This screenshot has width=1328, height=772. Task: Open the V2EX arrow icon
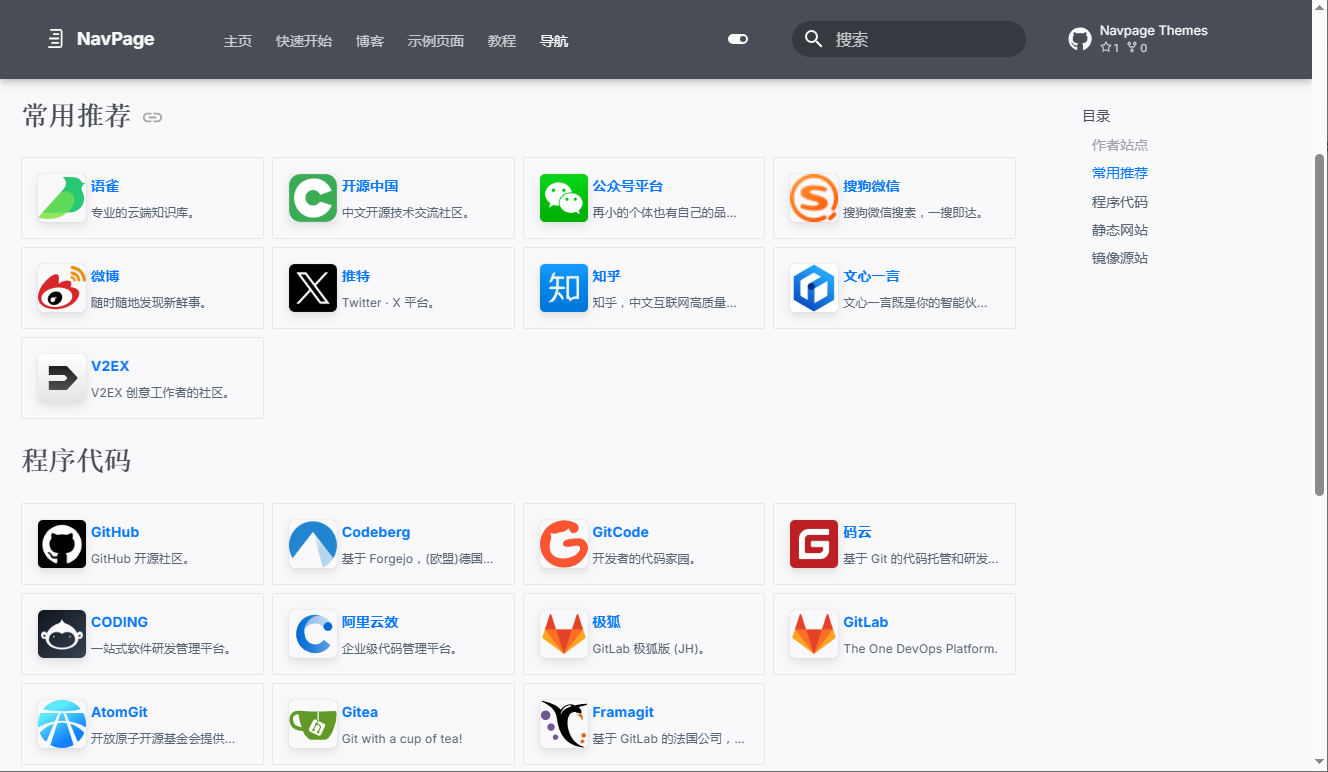tap(62, 378)
